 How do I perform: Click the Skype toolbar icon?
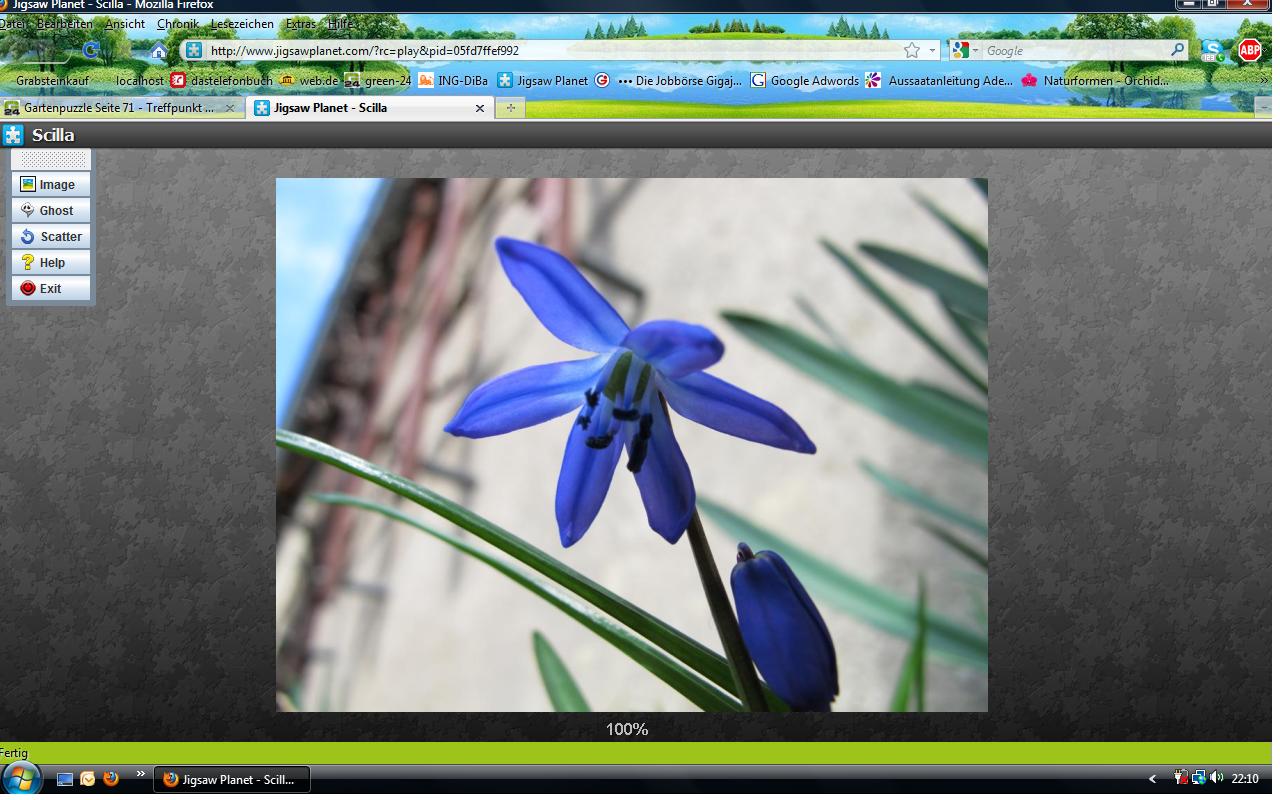tap(1212, 50)
